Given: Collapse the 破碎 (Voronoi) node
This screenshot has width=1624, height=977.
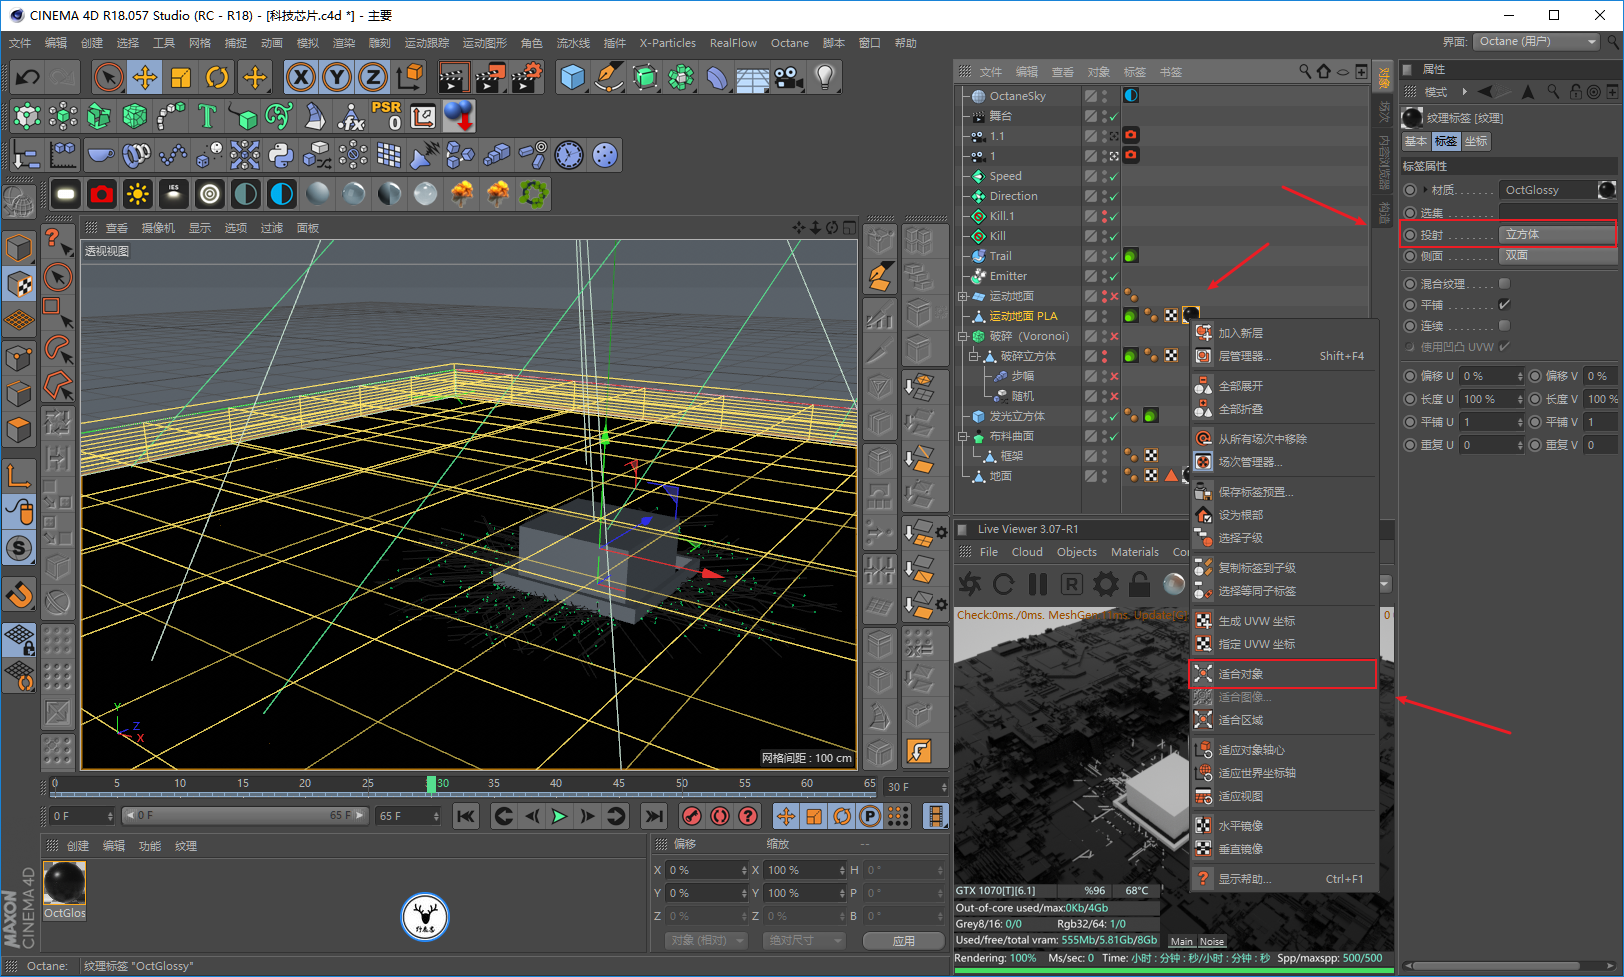Looking at the screenshot, I should tap(963, 336).
